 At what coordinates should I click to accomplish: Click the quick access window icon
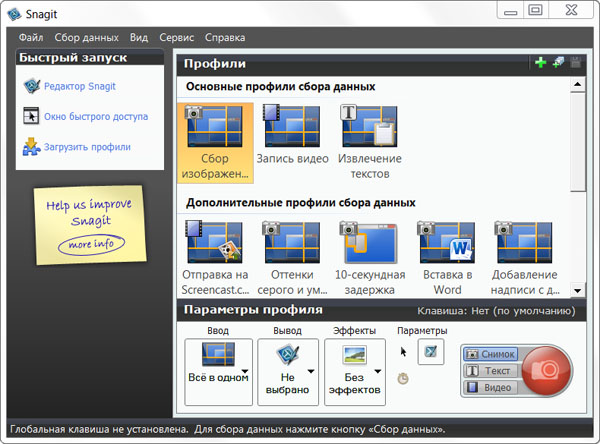point(31,116)
